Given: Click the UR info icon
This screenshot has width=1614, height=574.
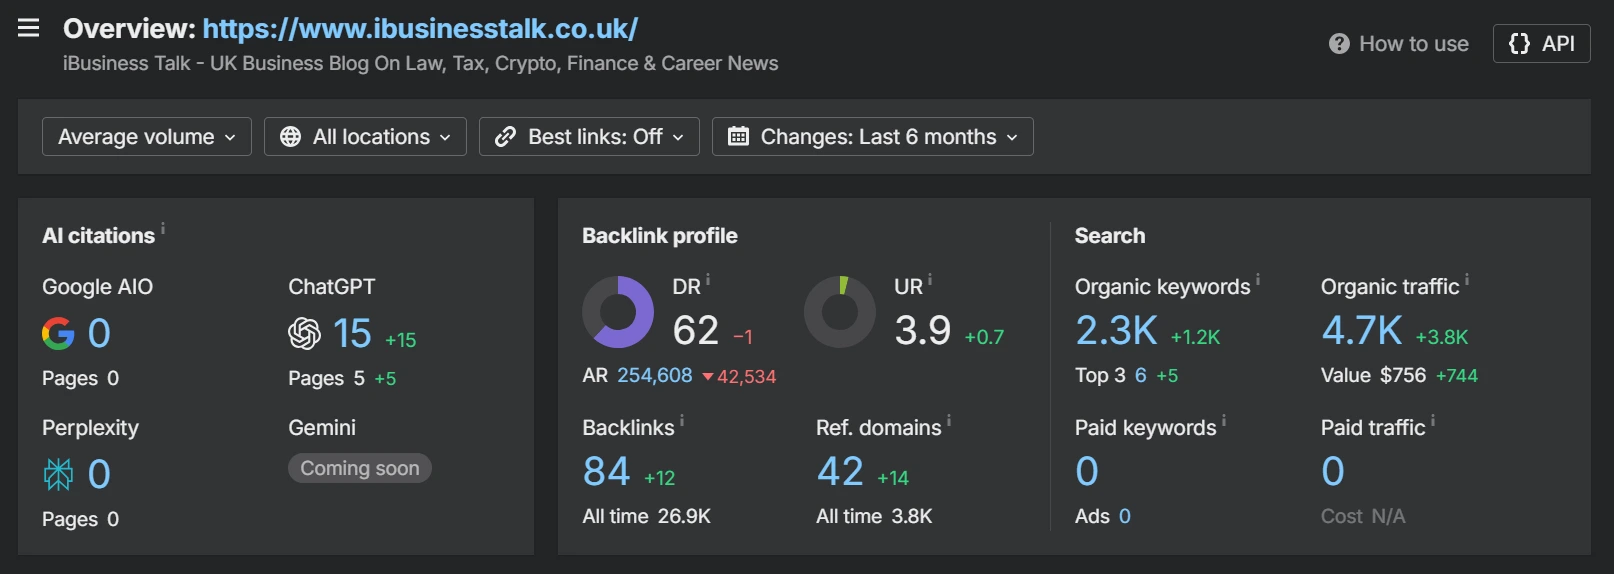Looking at the screenshot, I should (x=929, y=280).
